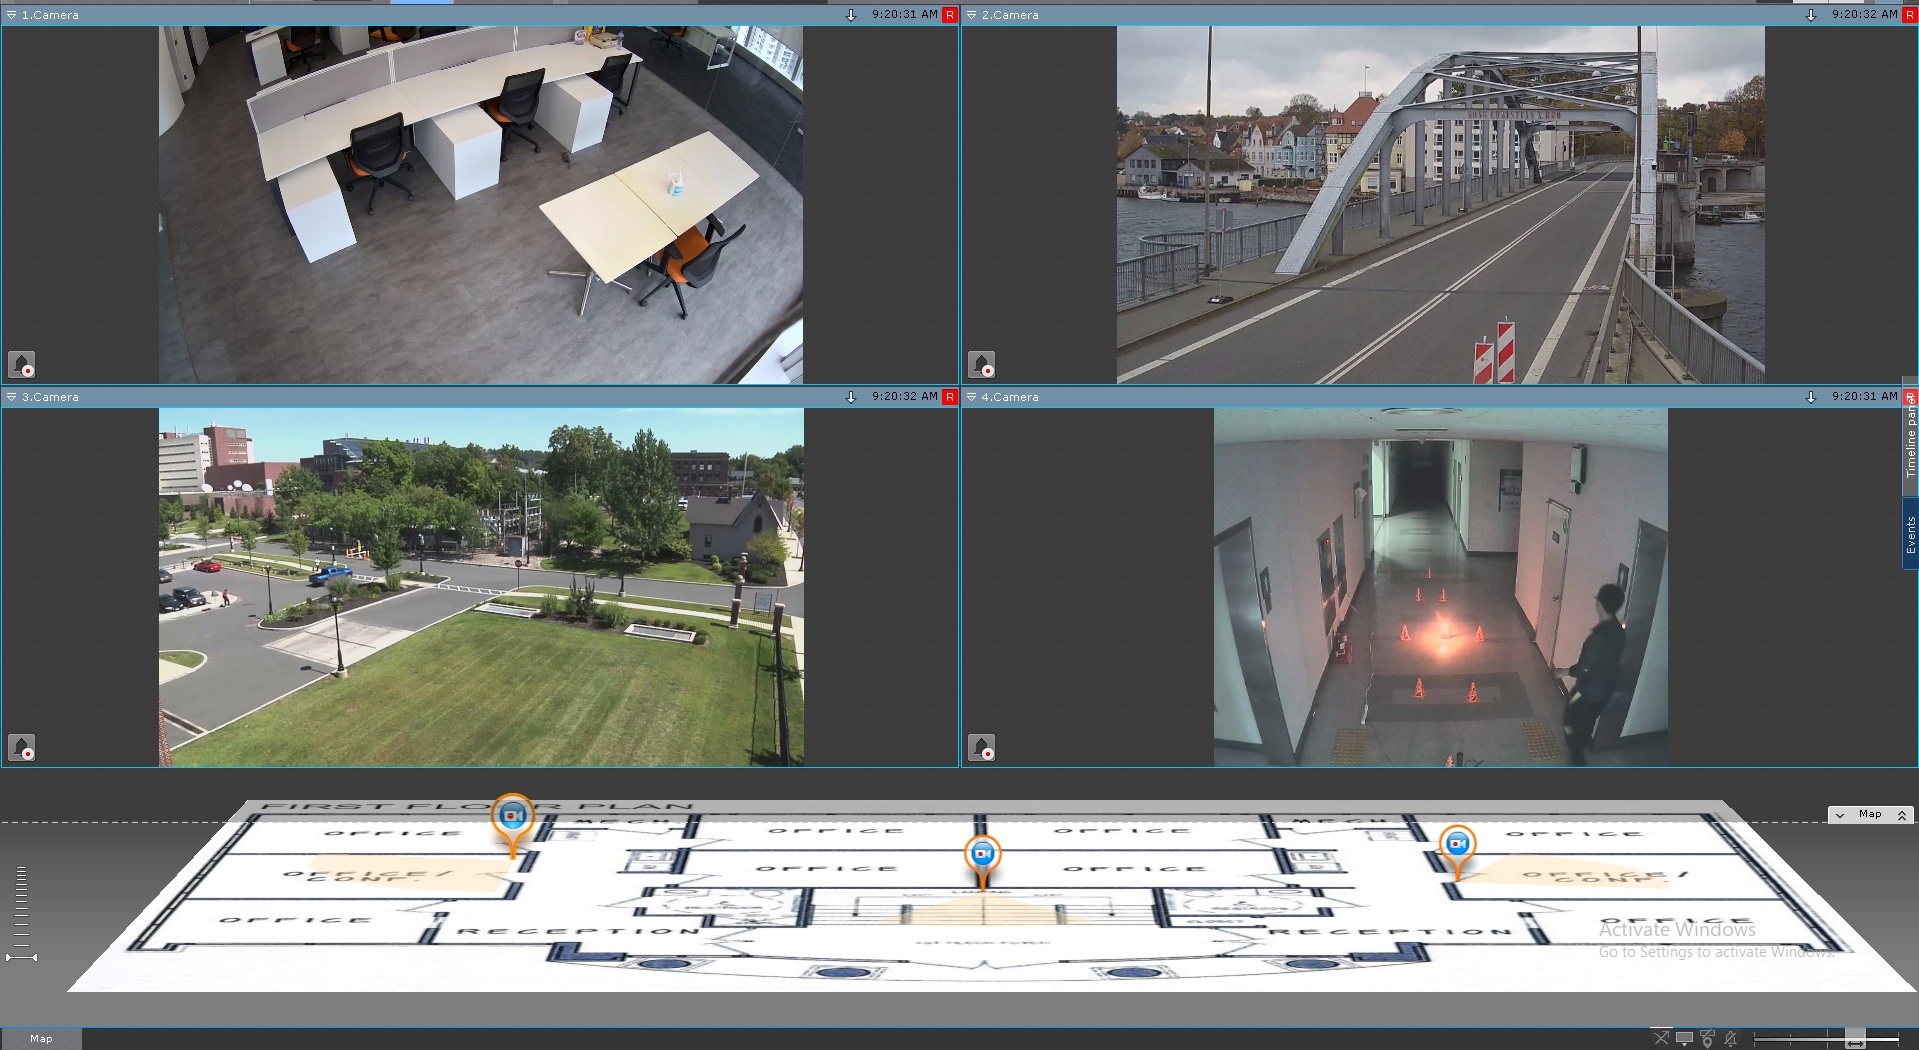Click the slider handle in bottom right toolbar
Screen dimensions: 1919x1050
(x=1854, y=1039)
